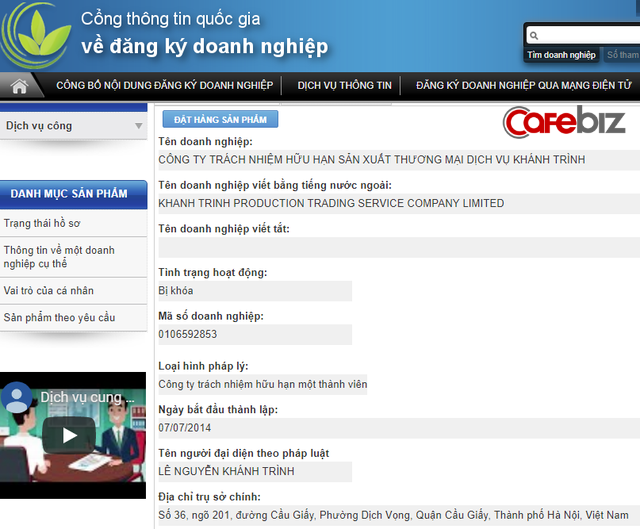Open Đăng ký doanh nghiệp qua mạng điện tử
This screenshot has height=529, width=640.
[x=523, y=85]
